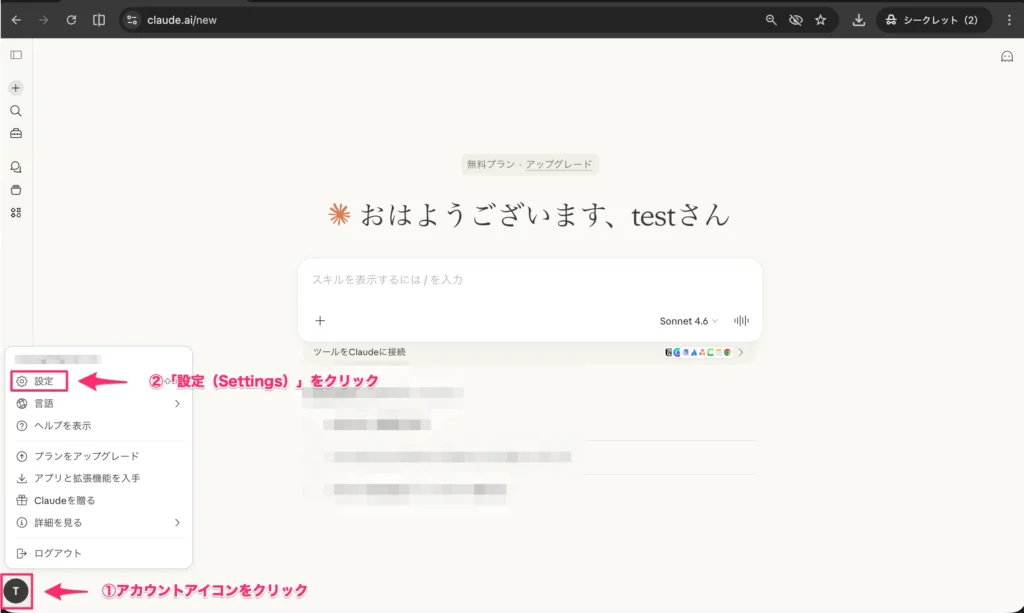The width and height of the screenshot is (1024, 613).
Task: Open chat history via the speech bubble icon
Action: tap(15, 166)
